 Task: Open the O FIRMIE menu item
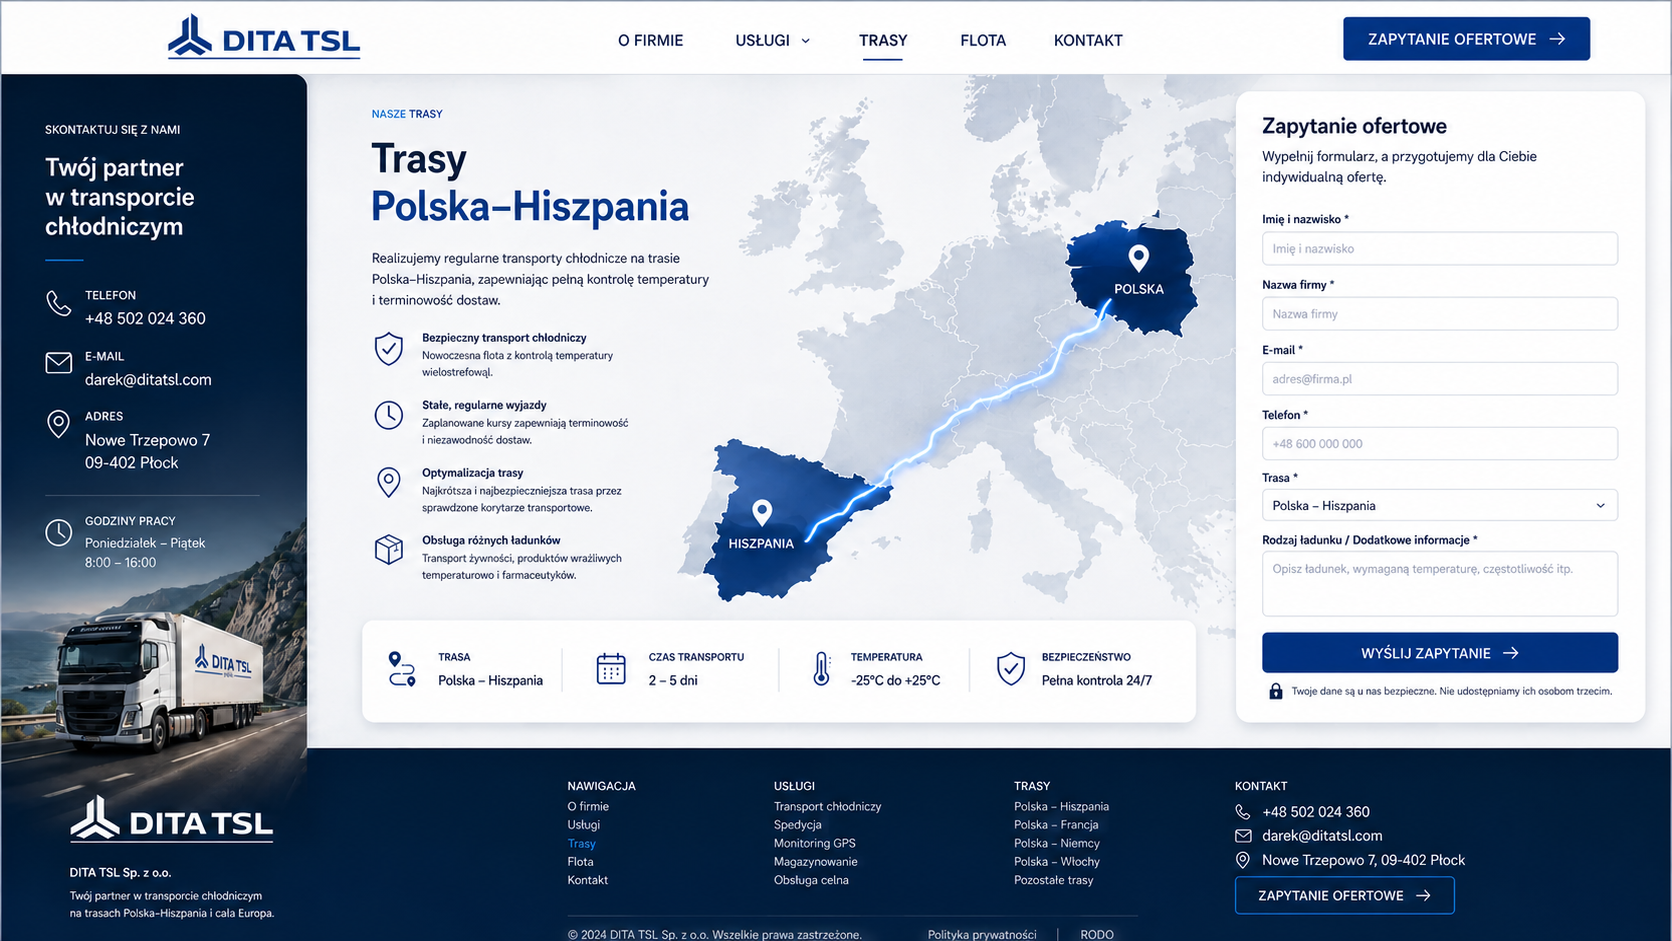click(x=650, y=40)
